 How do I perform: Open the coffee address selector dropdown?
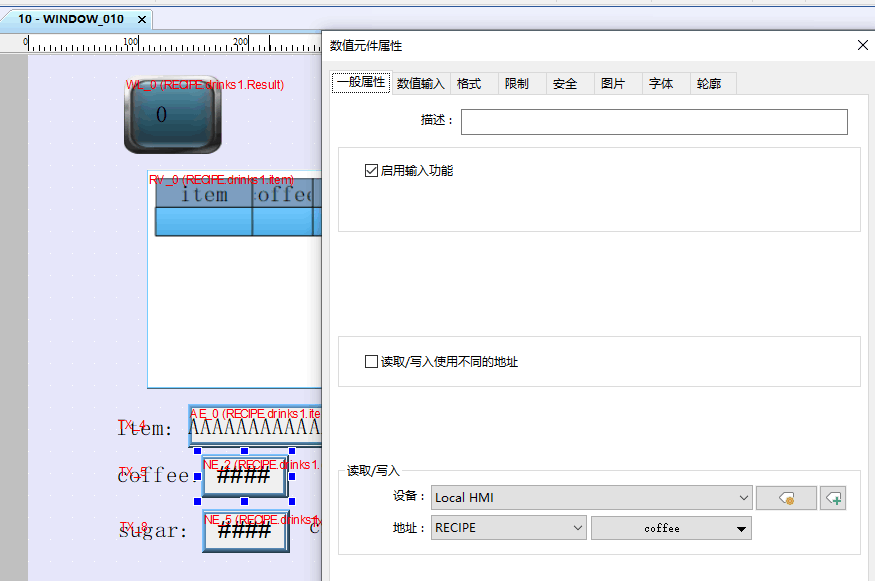(x=670, y=528)
